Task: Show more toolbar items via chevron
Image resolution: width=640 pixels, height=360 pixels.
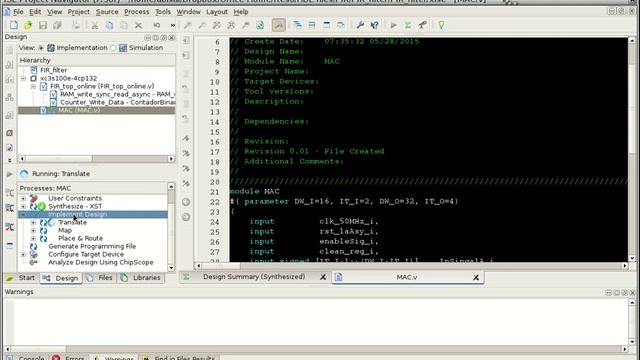Action: coord(173,25)
